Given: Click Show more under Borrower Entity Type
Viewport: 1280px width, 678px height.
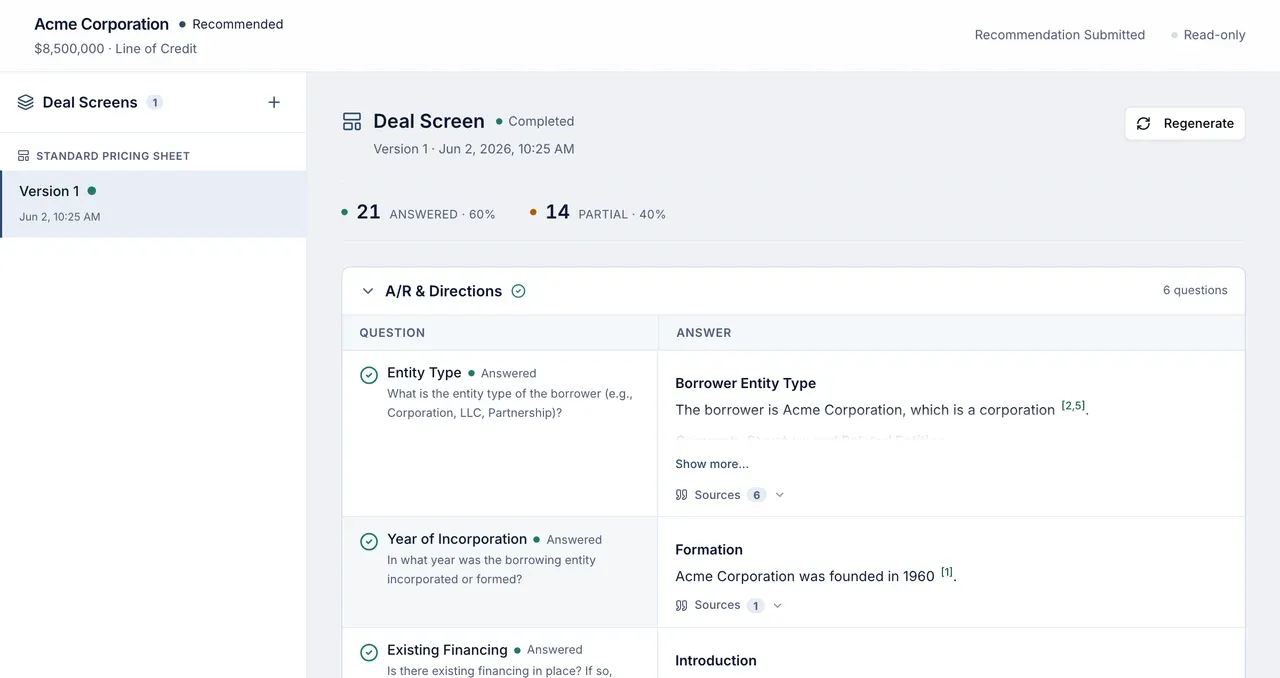Looking at the screenshot, I should (x=712, y=464).
